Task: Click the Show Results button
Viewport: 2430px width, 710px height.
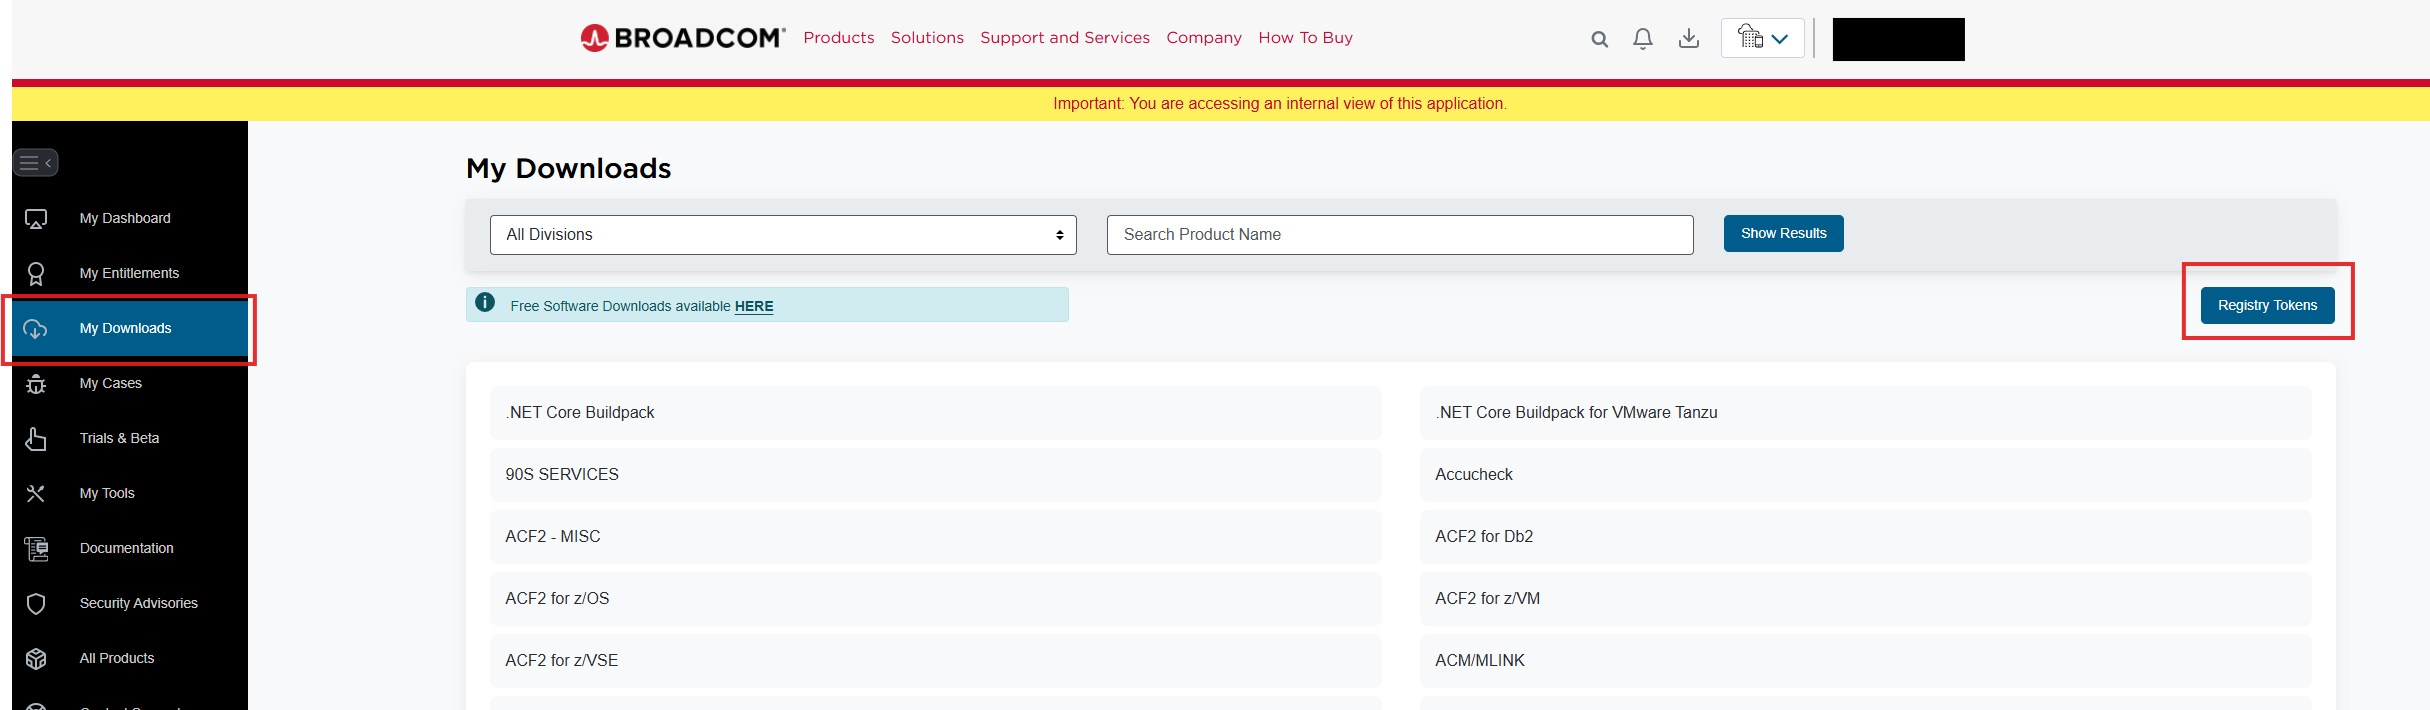Action: pos(1783,233)
